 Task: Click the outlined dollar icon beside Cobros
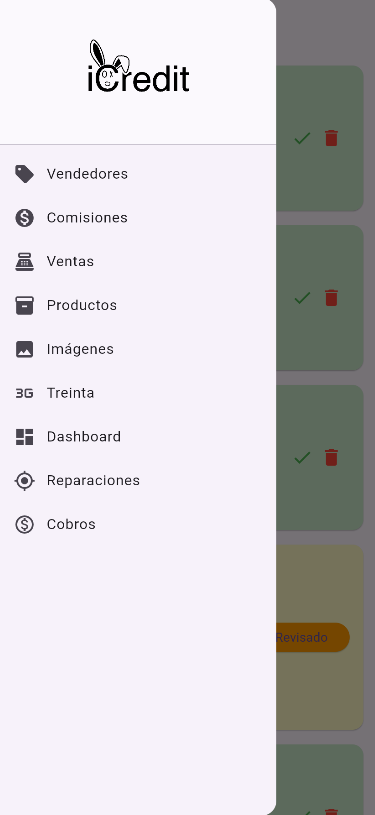coord(24,524)
